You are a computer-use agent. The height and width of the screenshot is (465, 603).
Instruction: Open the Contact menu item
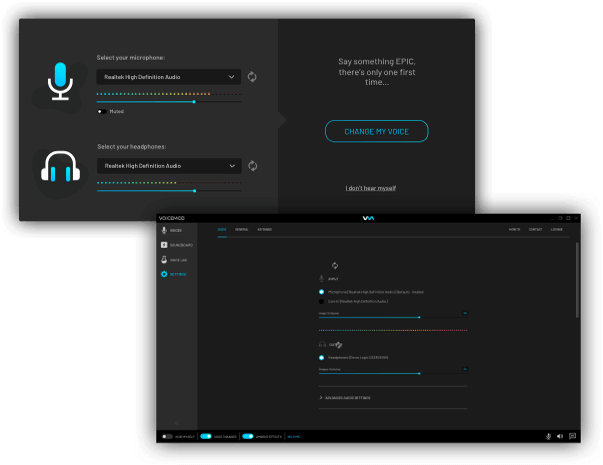point(535,230)
